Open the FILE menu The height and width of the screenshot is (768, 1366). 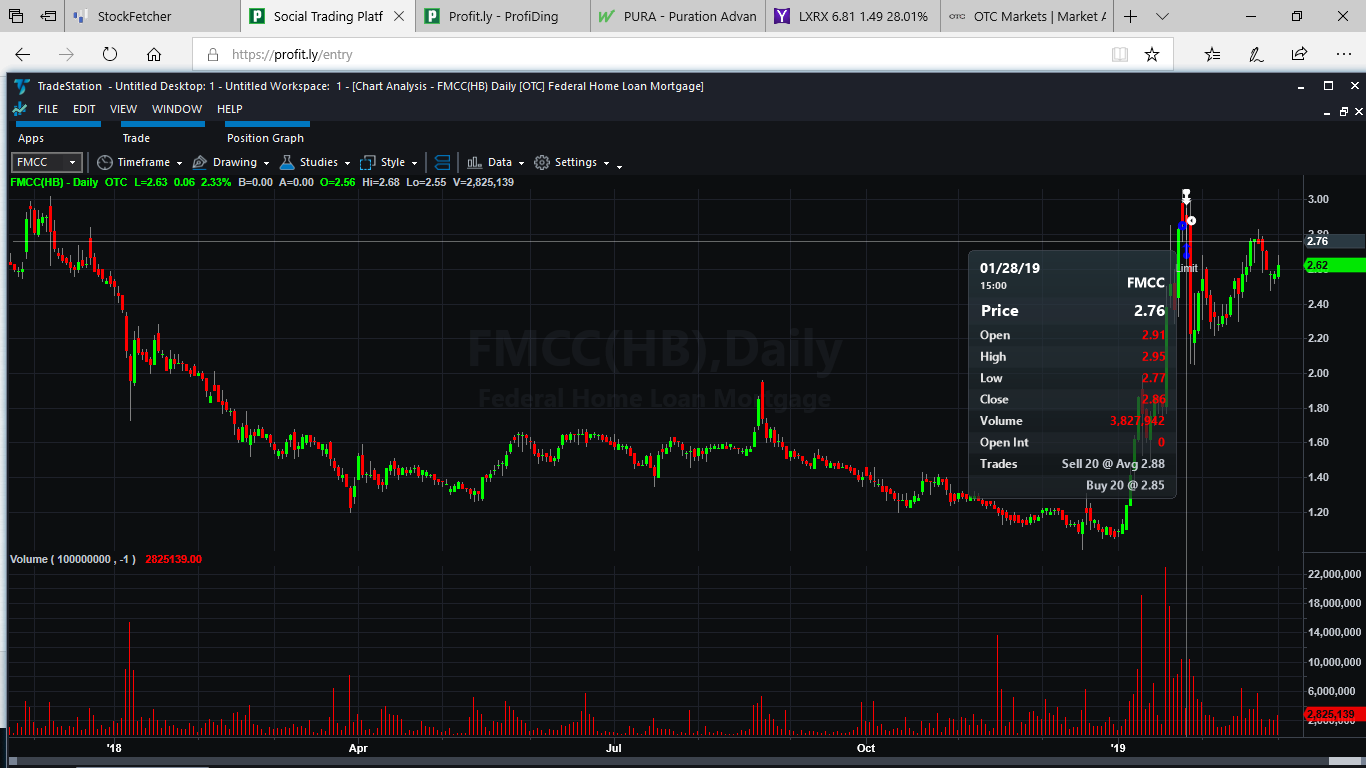click(x=48, y=109)
